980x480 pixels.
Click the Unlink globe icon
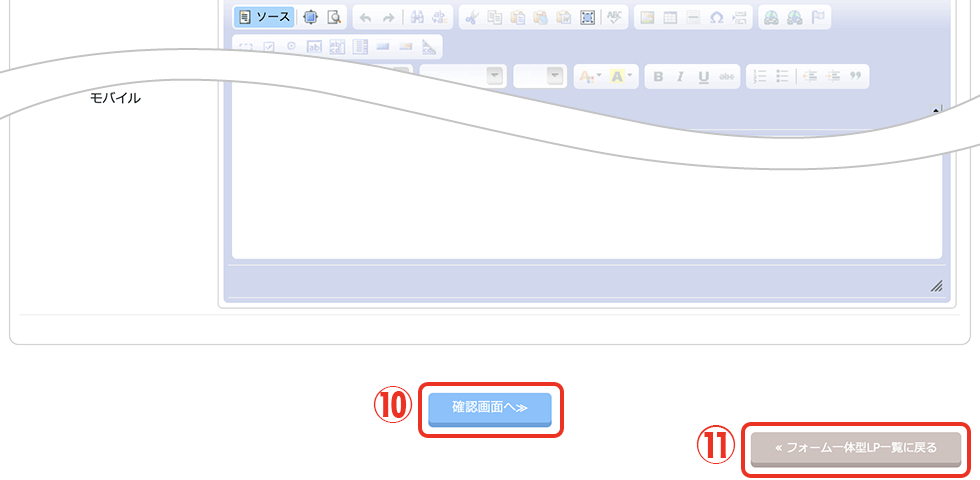coord(794,18)
